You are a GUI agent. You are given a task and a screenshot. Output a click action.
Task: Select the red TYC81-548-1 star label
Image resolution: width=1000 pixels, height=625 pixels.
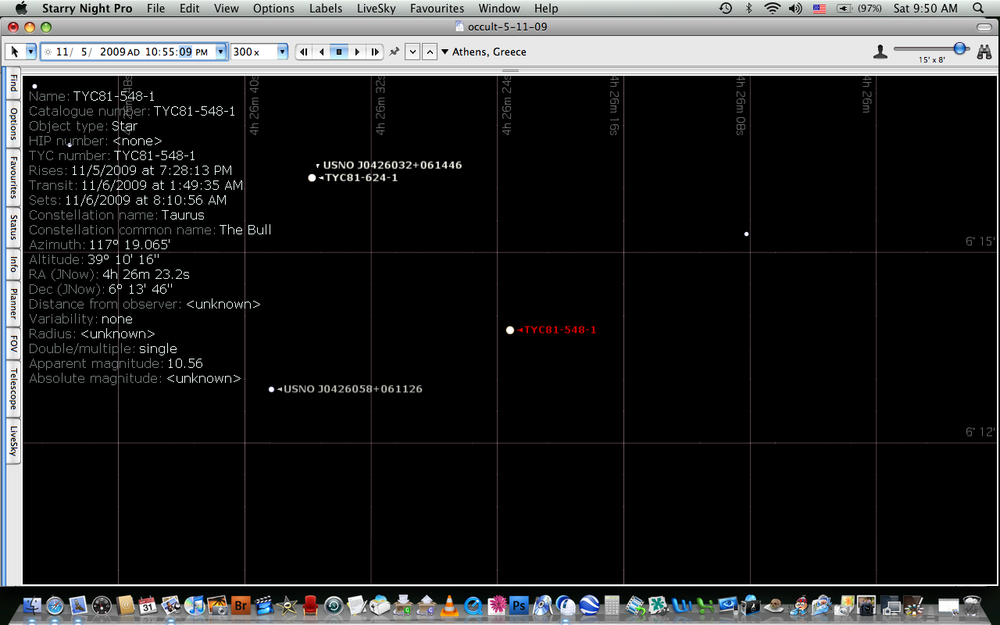pyautogui.click(x=560, y=330)
